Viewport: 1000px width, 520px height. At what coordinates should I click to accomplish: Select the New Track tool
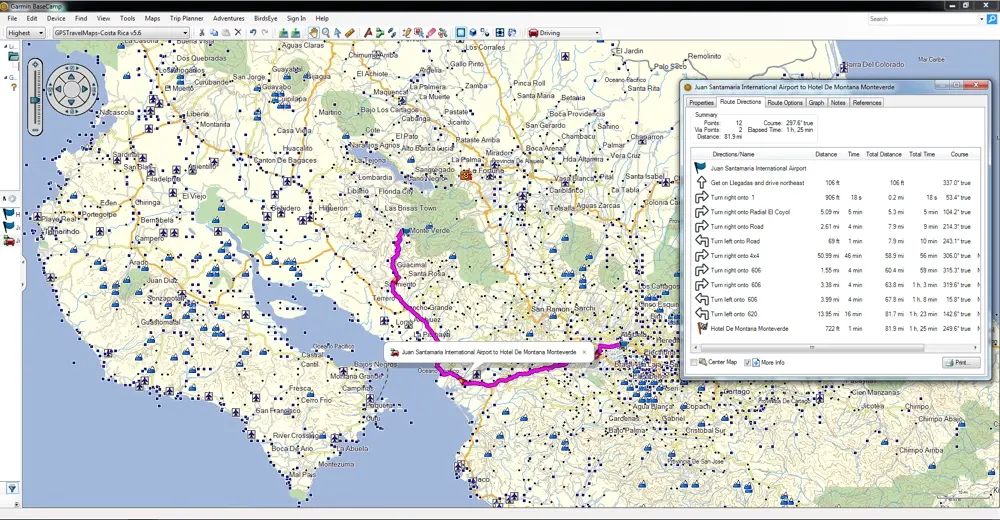[392, 33]
